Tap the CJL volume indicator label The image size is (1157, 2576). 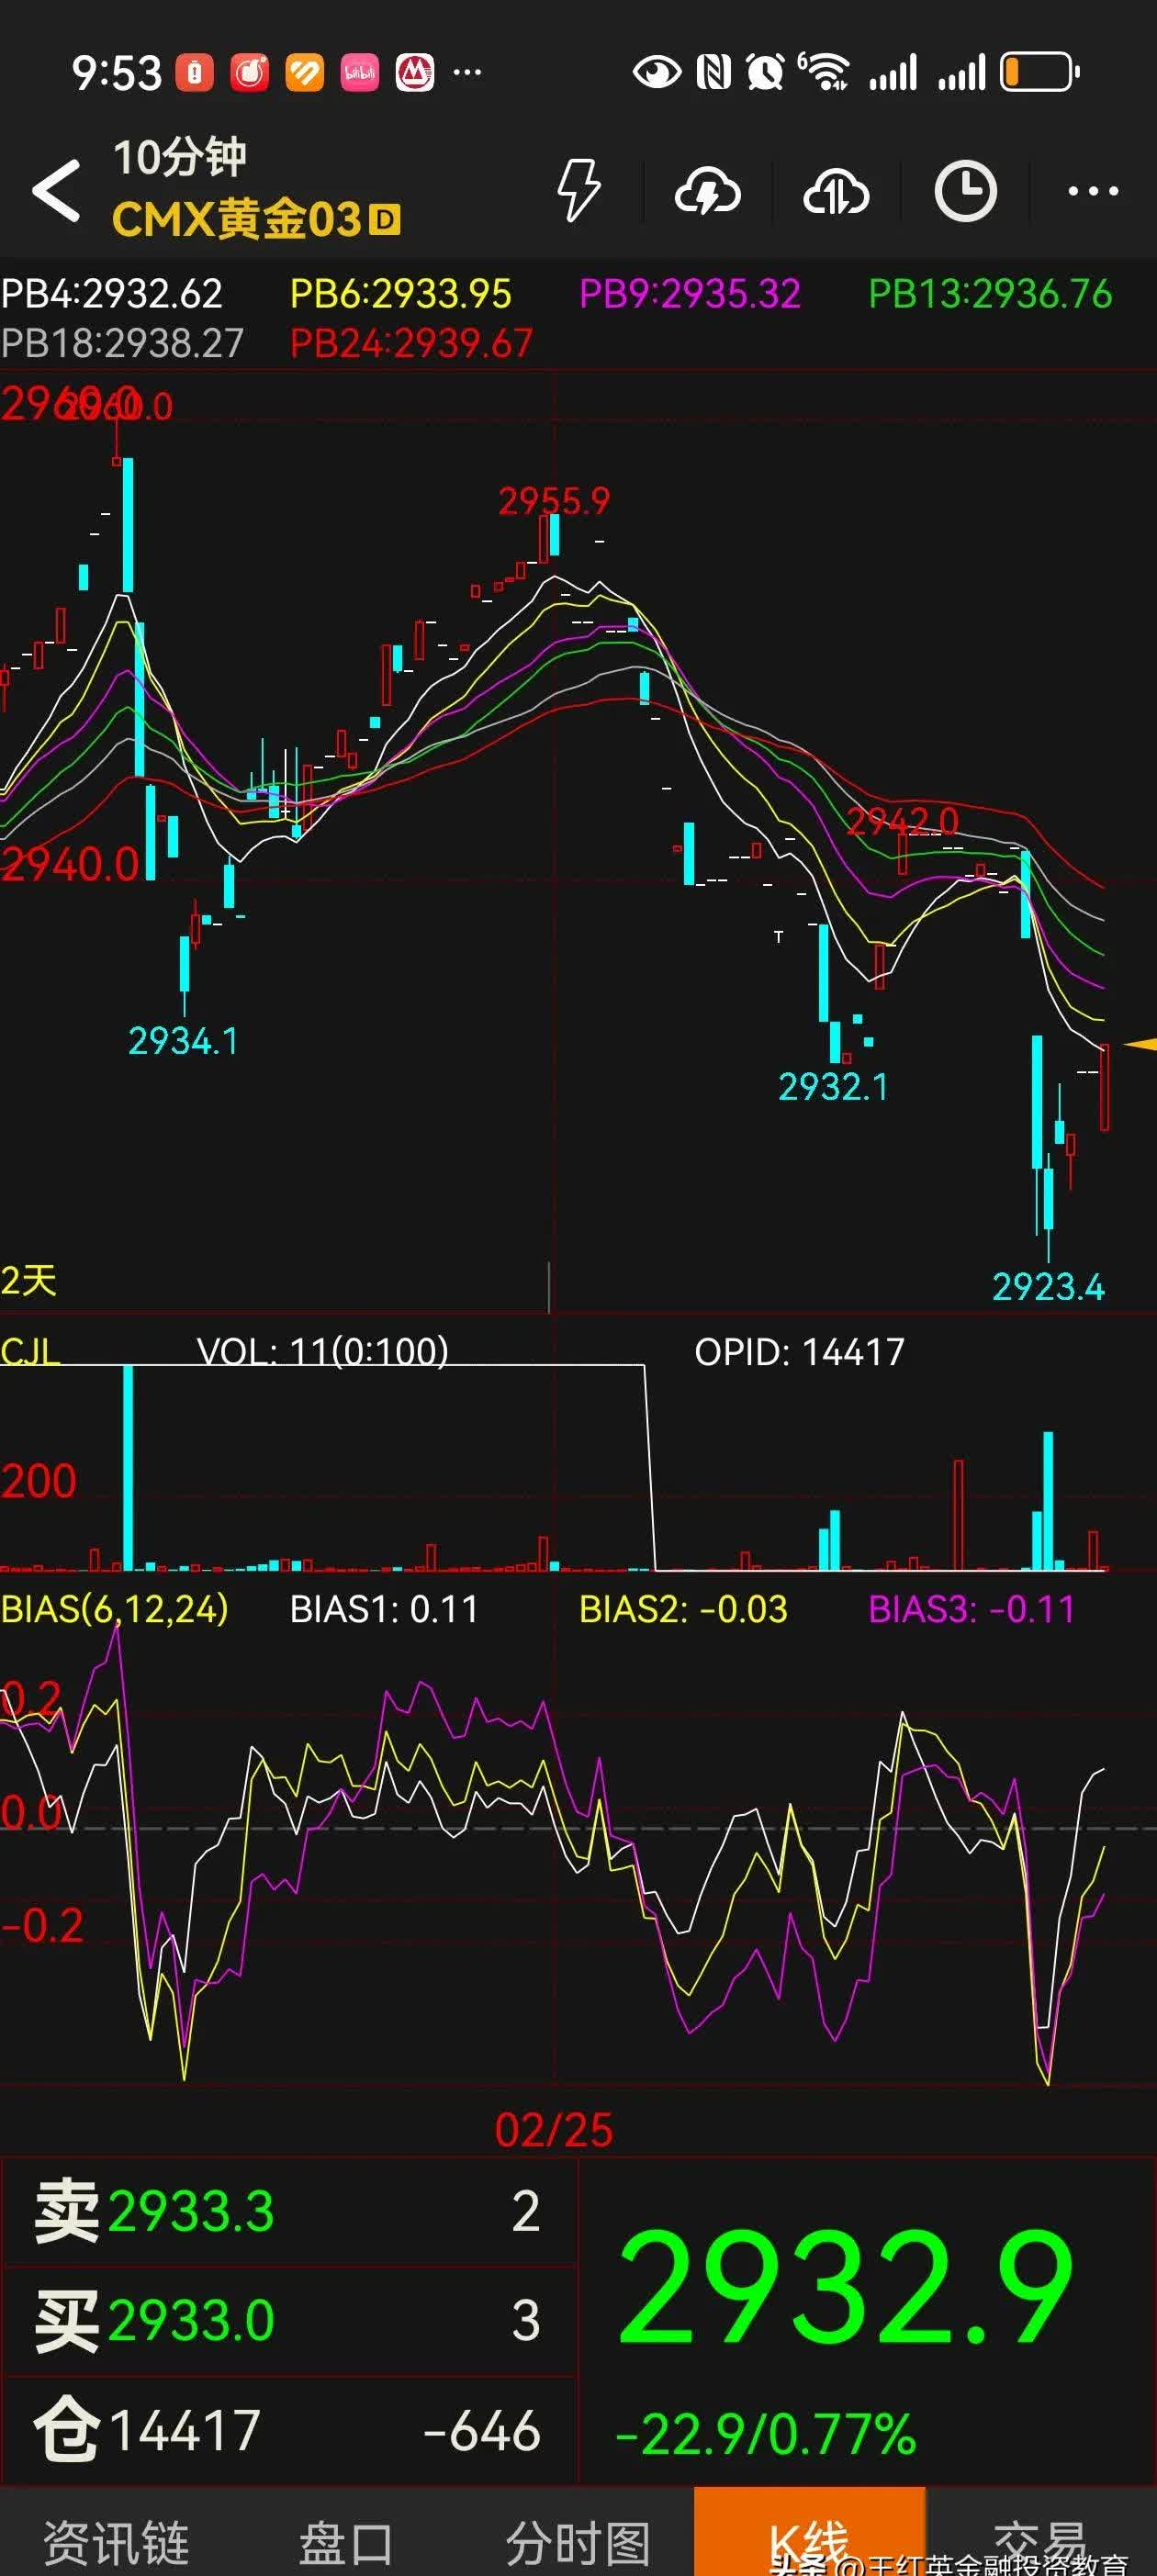click(x=30, y=1351)
